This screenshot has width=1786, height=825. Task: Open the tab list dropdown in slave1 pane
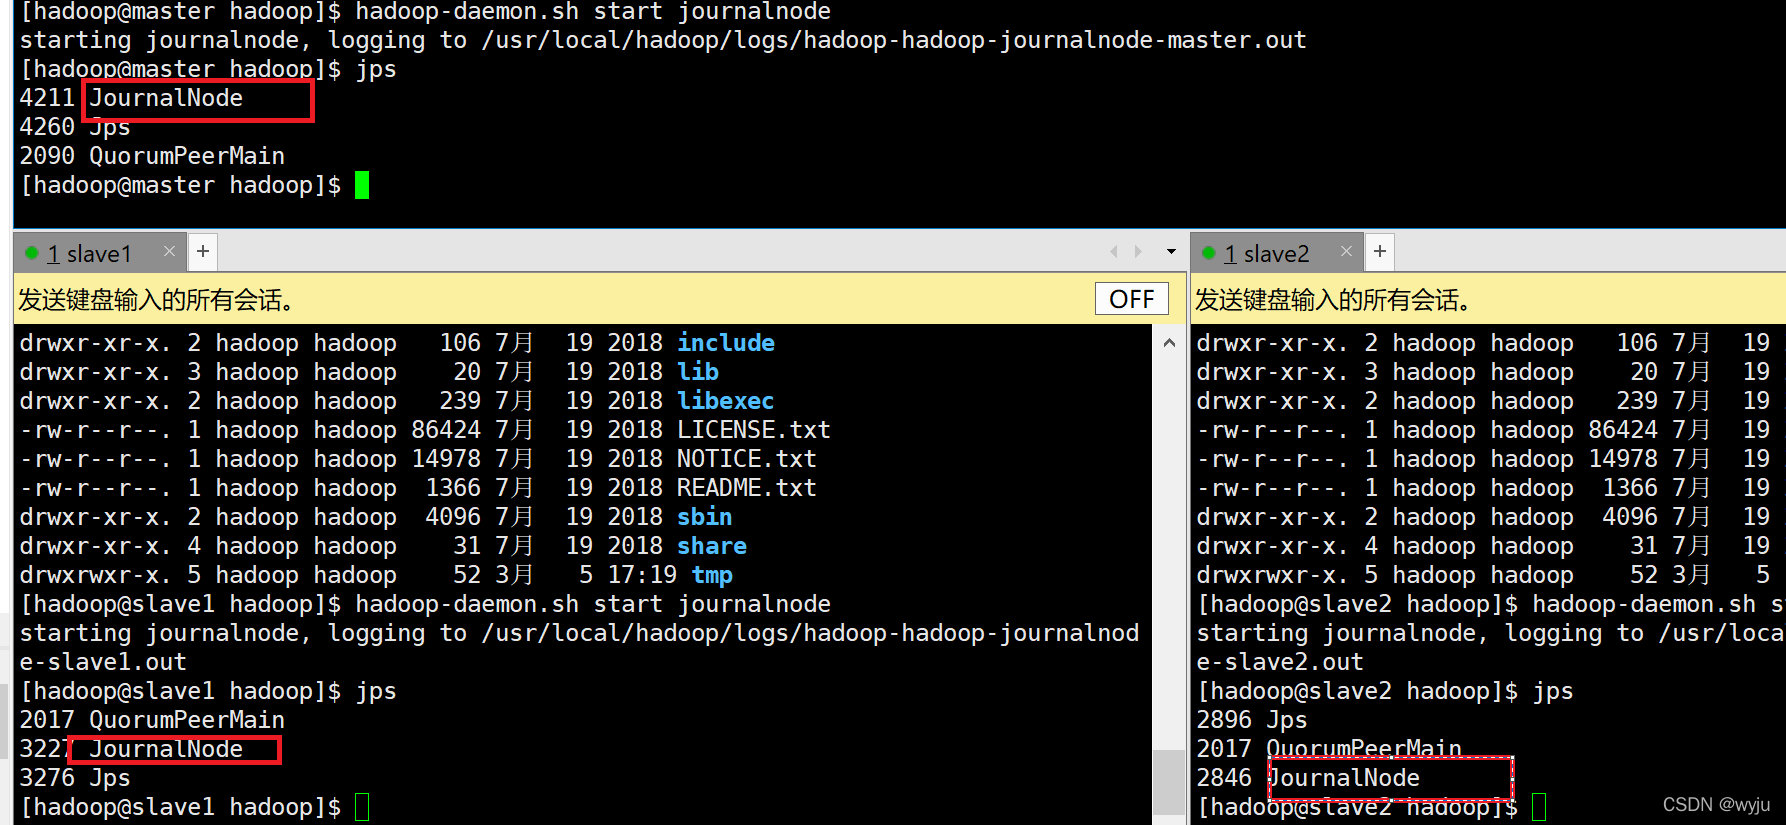(x=1171, y=252)
